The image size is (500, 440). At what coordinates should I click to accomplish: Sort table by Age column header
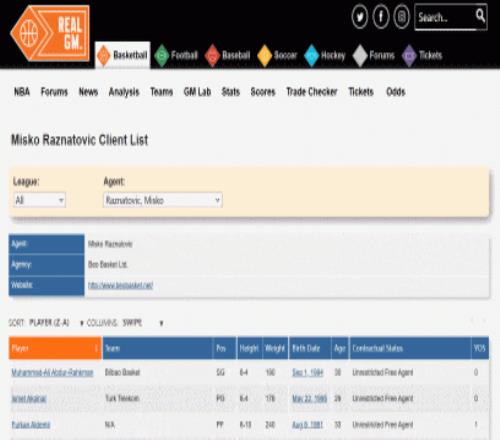340,348
